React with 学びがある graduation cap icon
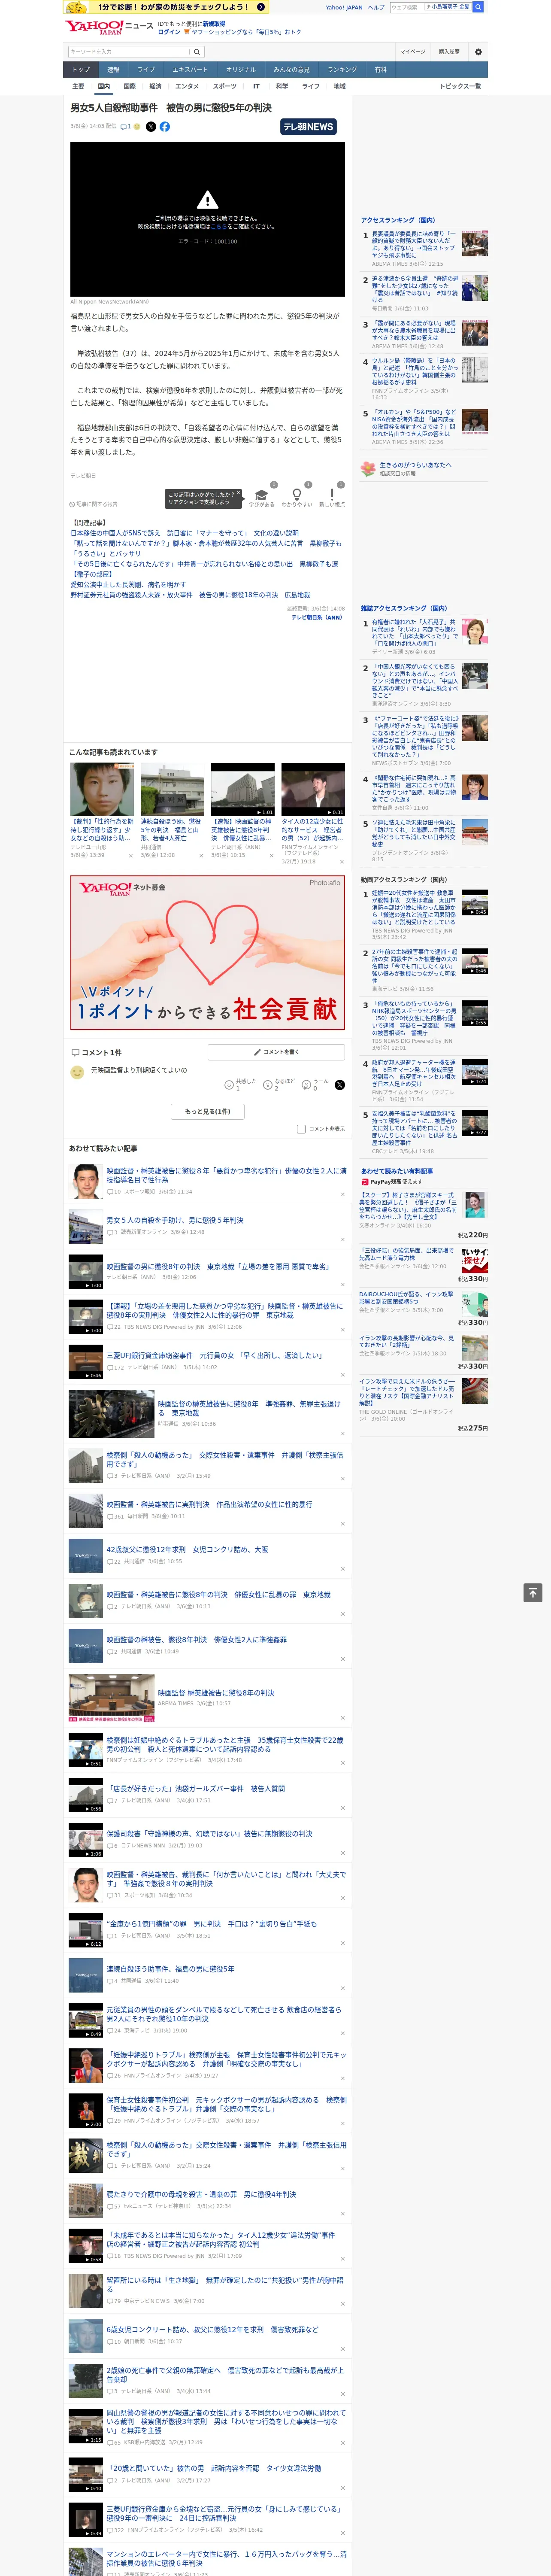The image size is (551, 2576). 262,494
